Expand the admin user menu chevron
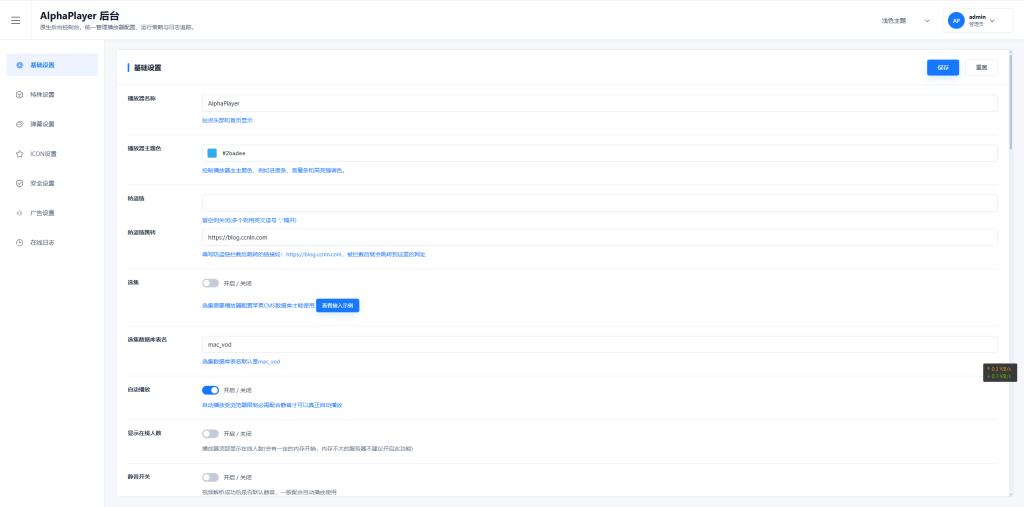The width and height of the screenshot is (1024, 507). (992, 21)
